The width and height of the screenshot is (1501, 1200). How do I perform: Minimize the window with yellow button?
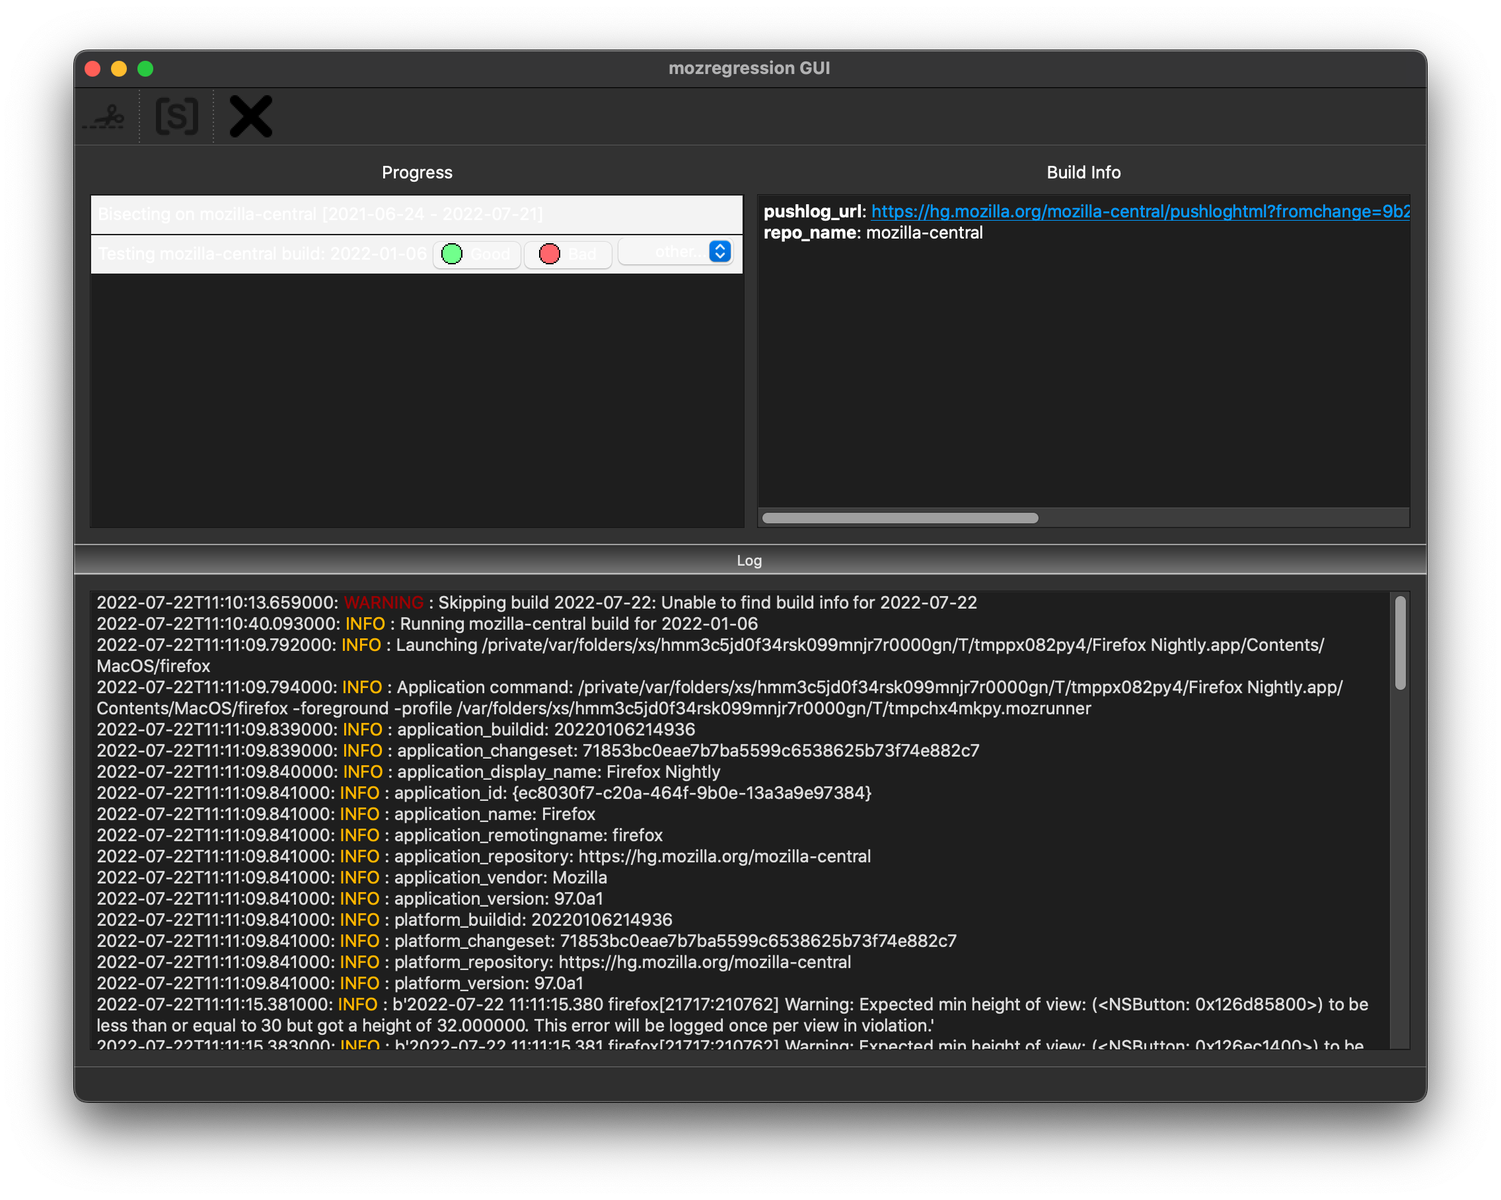[x=119, y=68]
